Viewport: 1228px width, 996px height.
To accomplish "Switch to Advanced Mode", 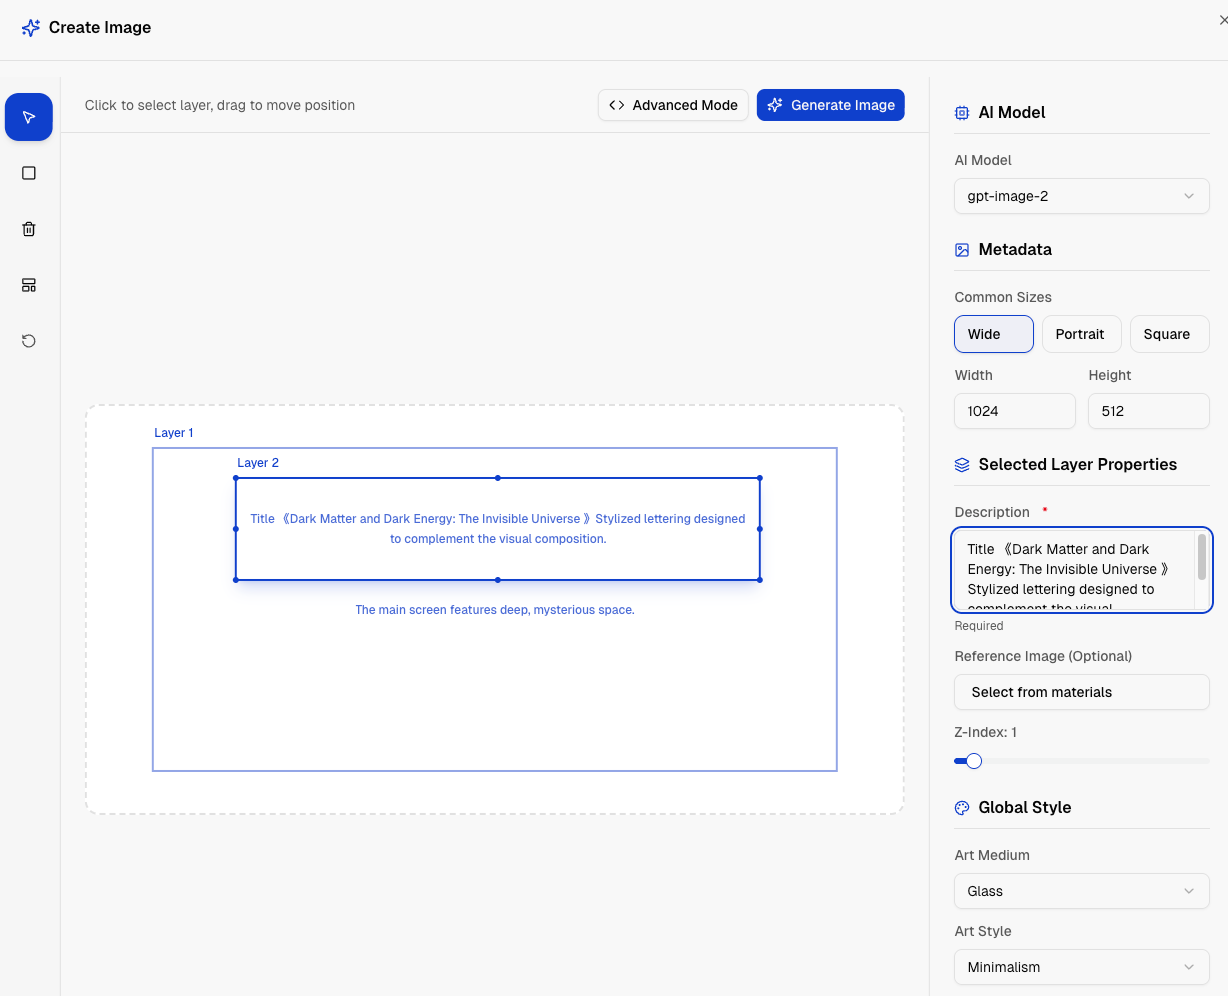I will click(x=673, y=105).
